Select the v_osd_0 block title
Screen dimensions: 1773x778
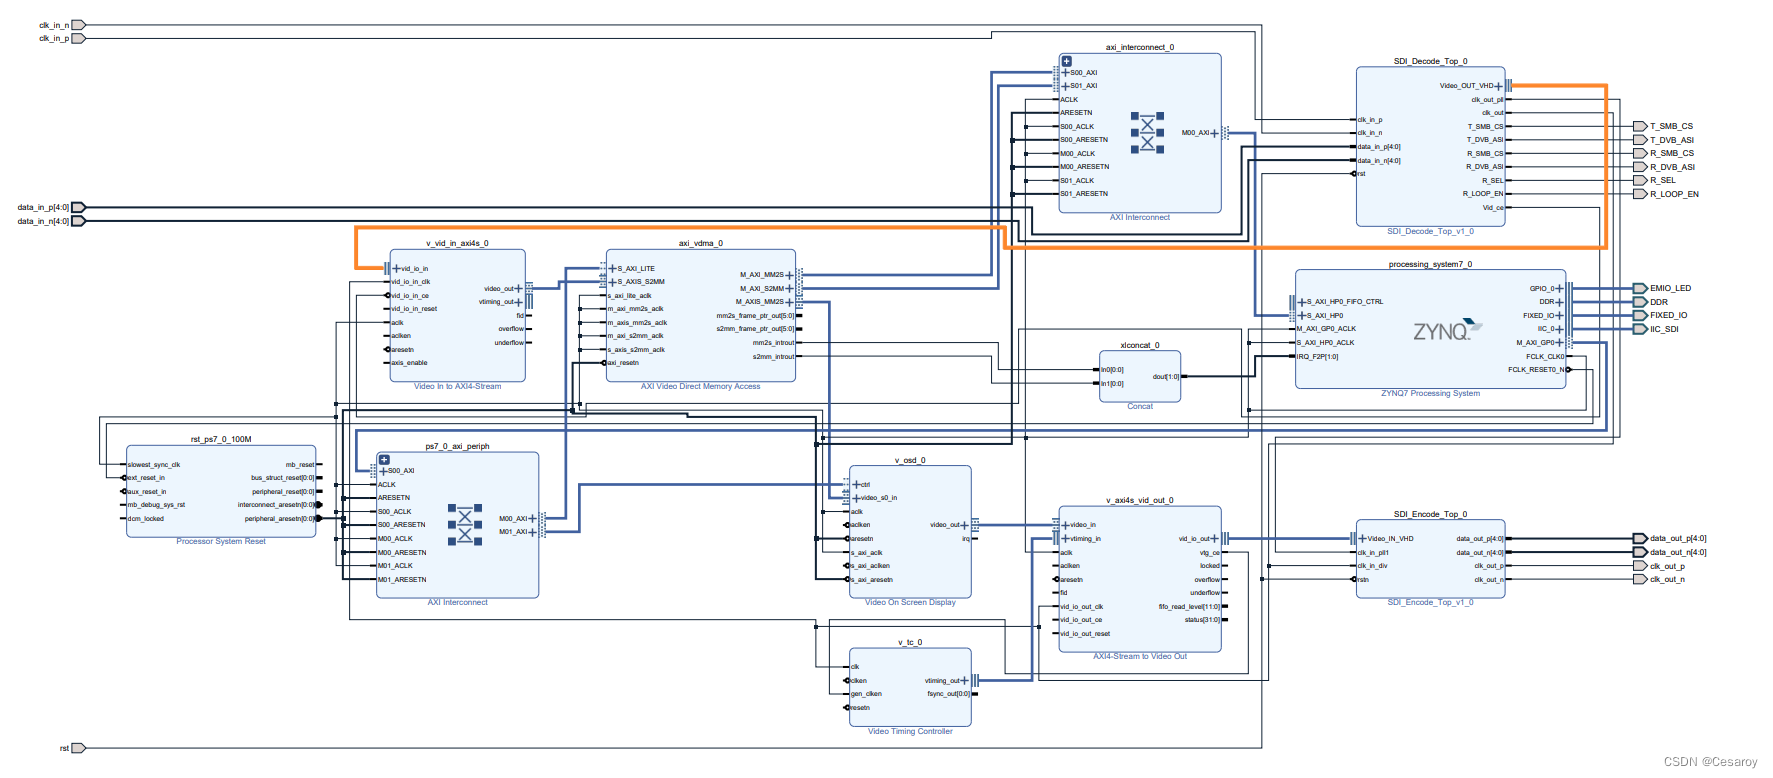910,460
